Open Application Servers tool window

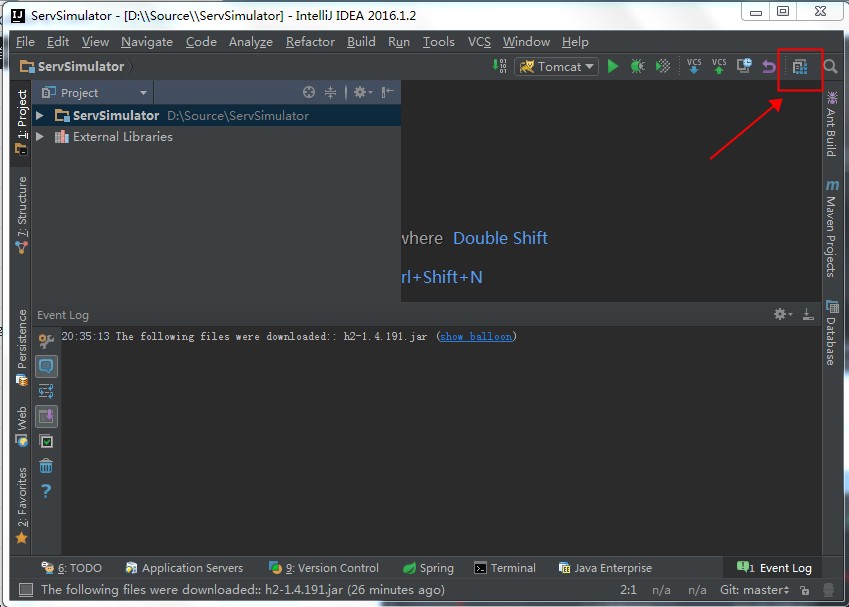tap(184, 568)
